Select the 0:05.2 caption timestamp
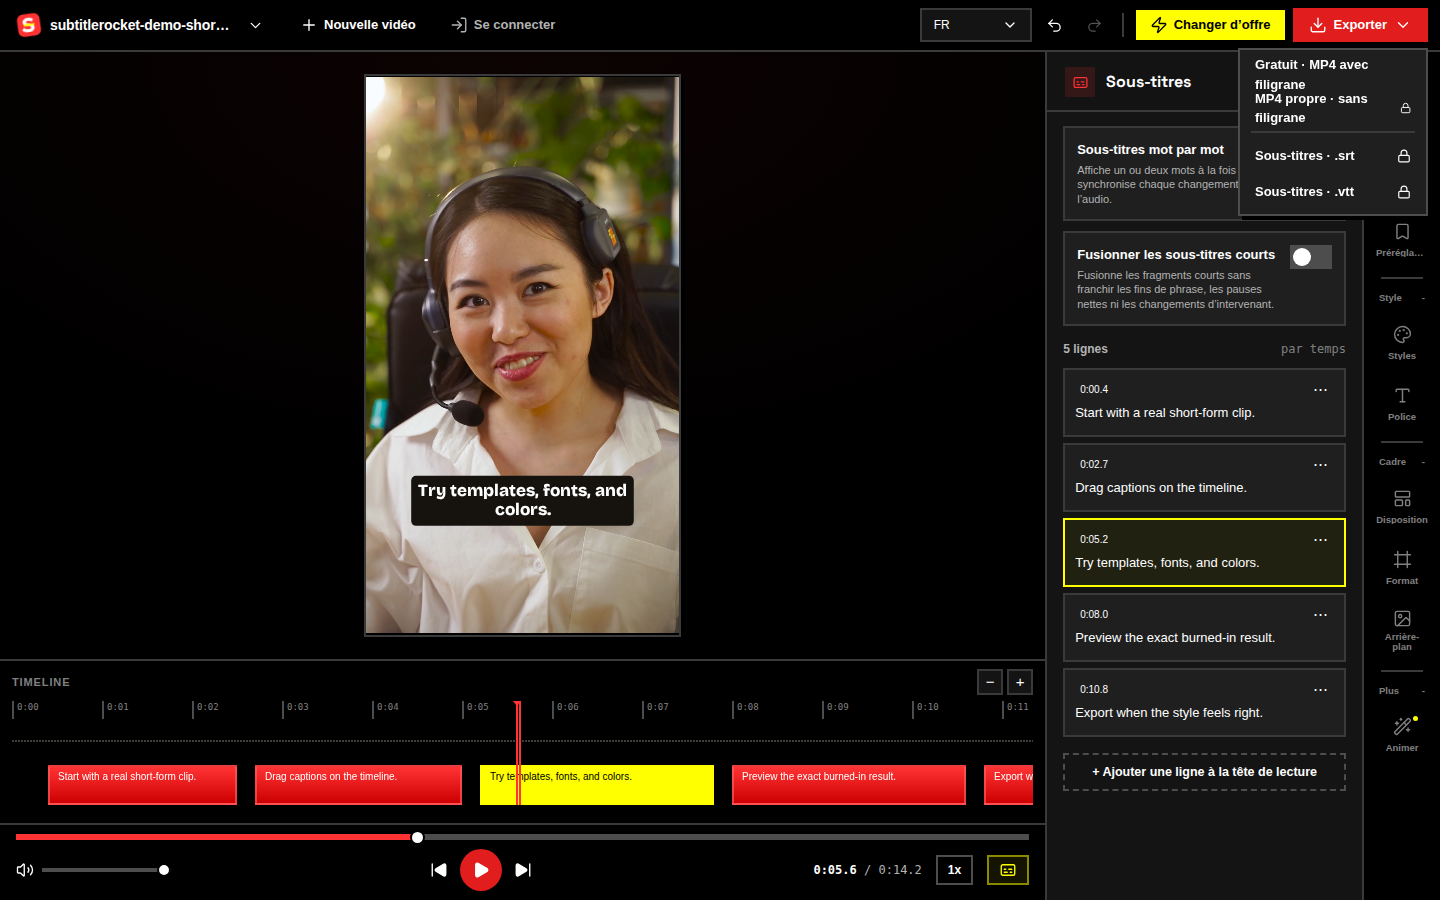 point(1094,540)
